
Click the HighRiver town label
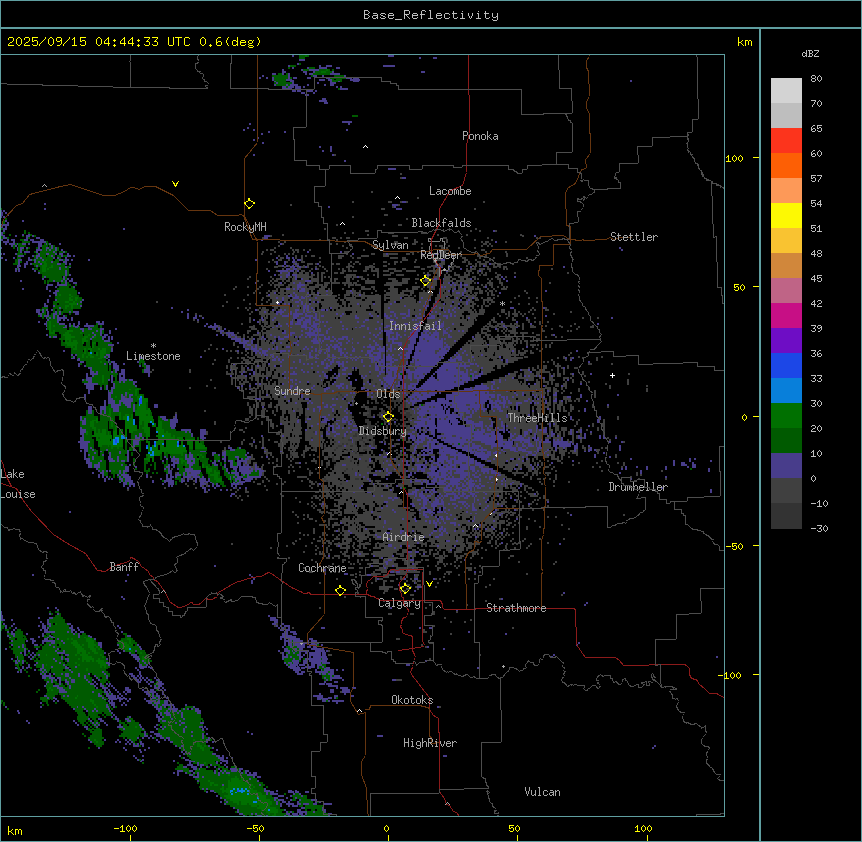(x=430, y=743)
